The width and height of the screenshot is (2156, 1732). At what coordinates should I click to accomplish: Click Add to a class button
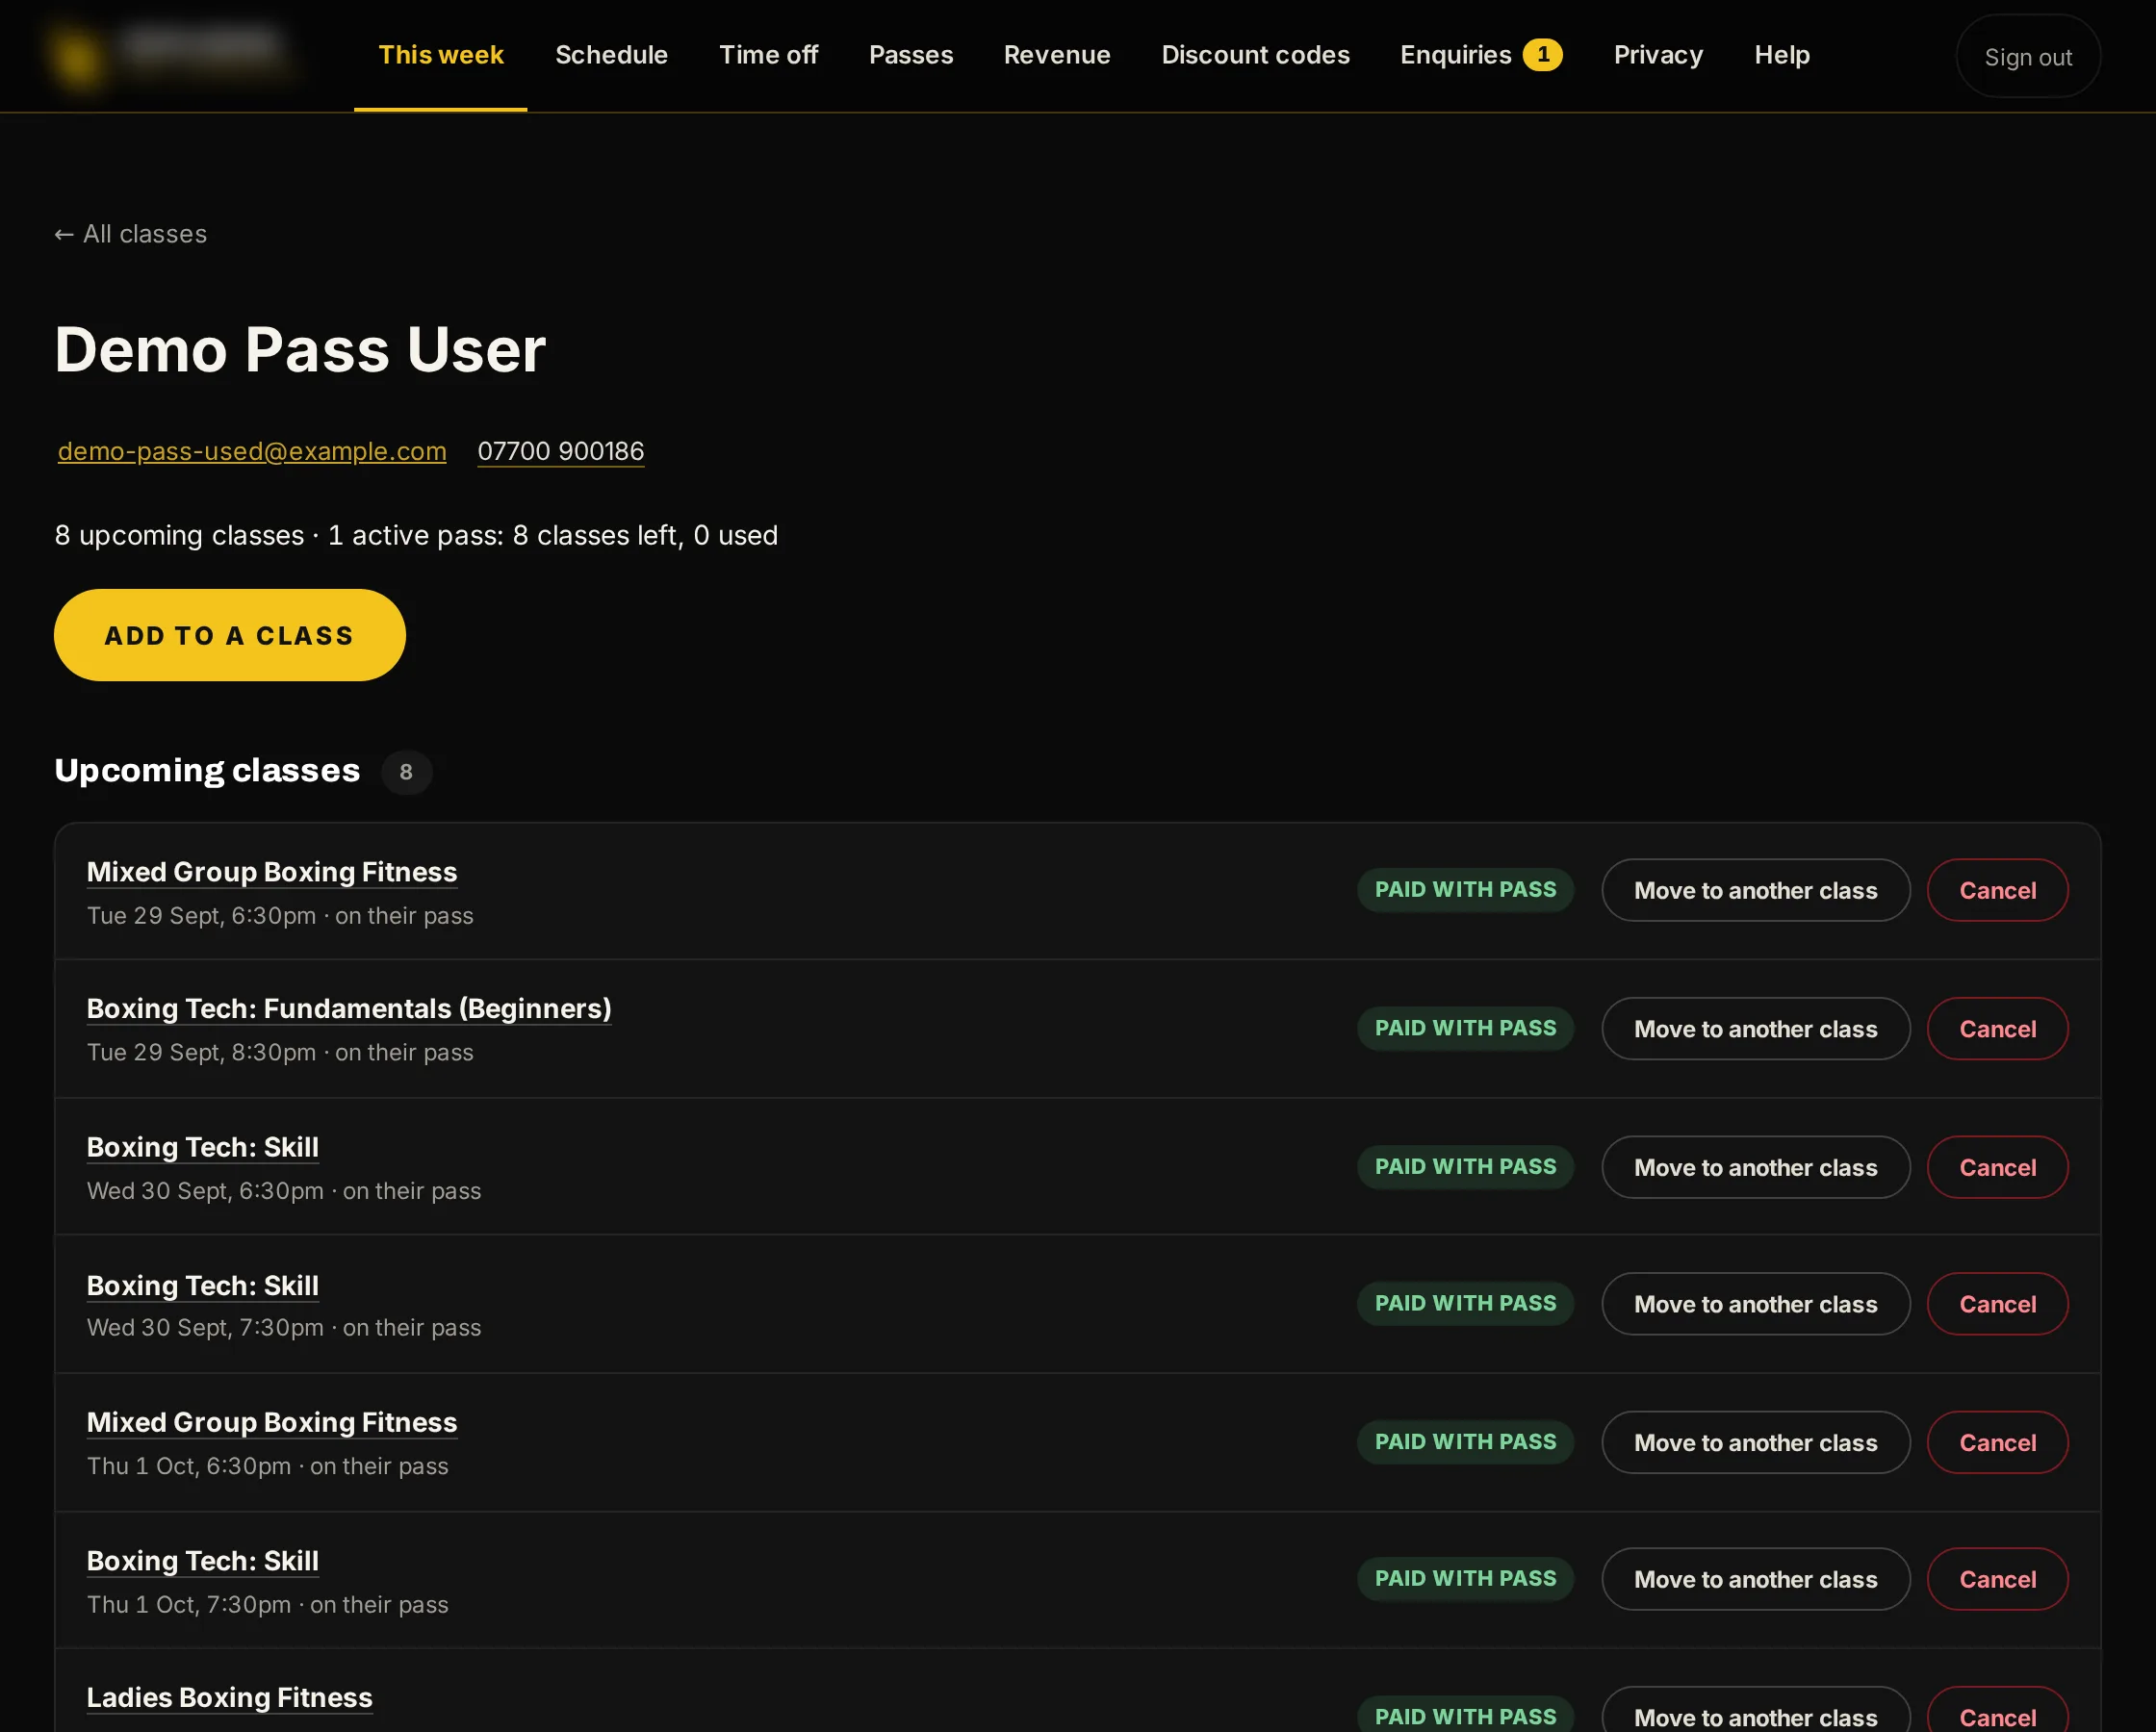[229, 635]
